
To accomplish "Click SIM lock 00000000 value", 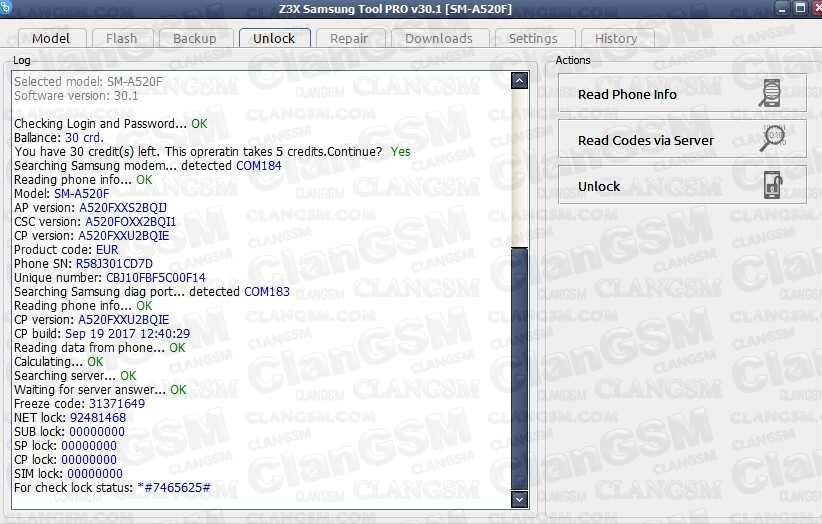I will (95, 473).
